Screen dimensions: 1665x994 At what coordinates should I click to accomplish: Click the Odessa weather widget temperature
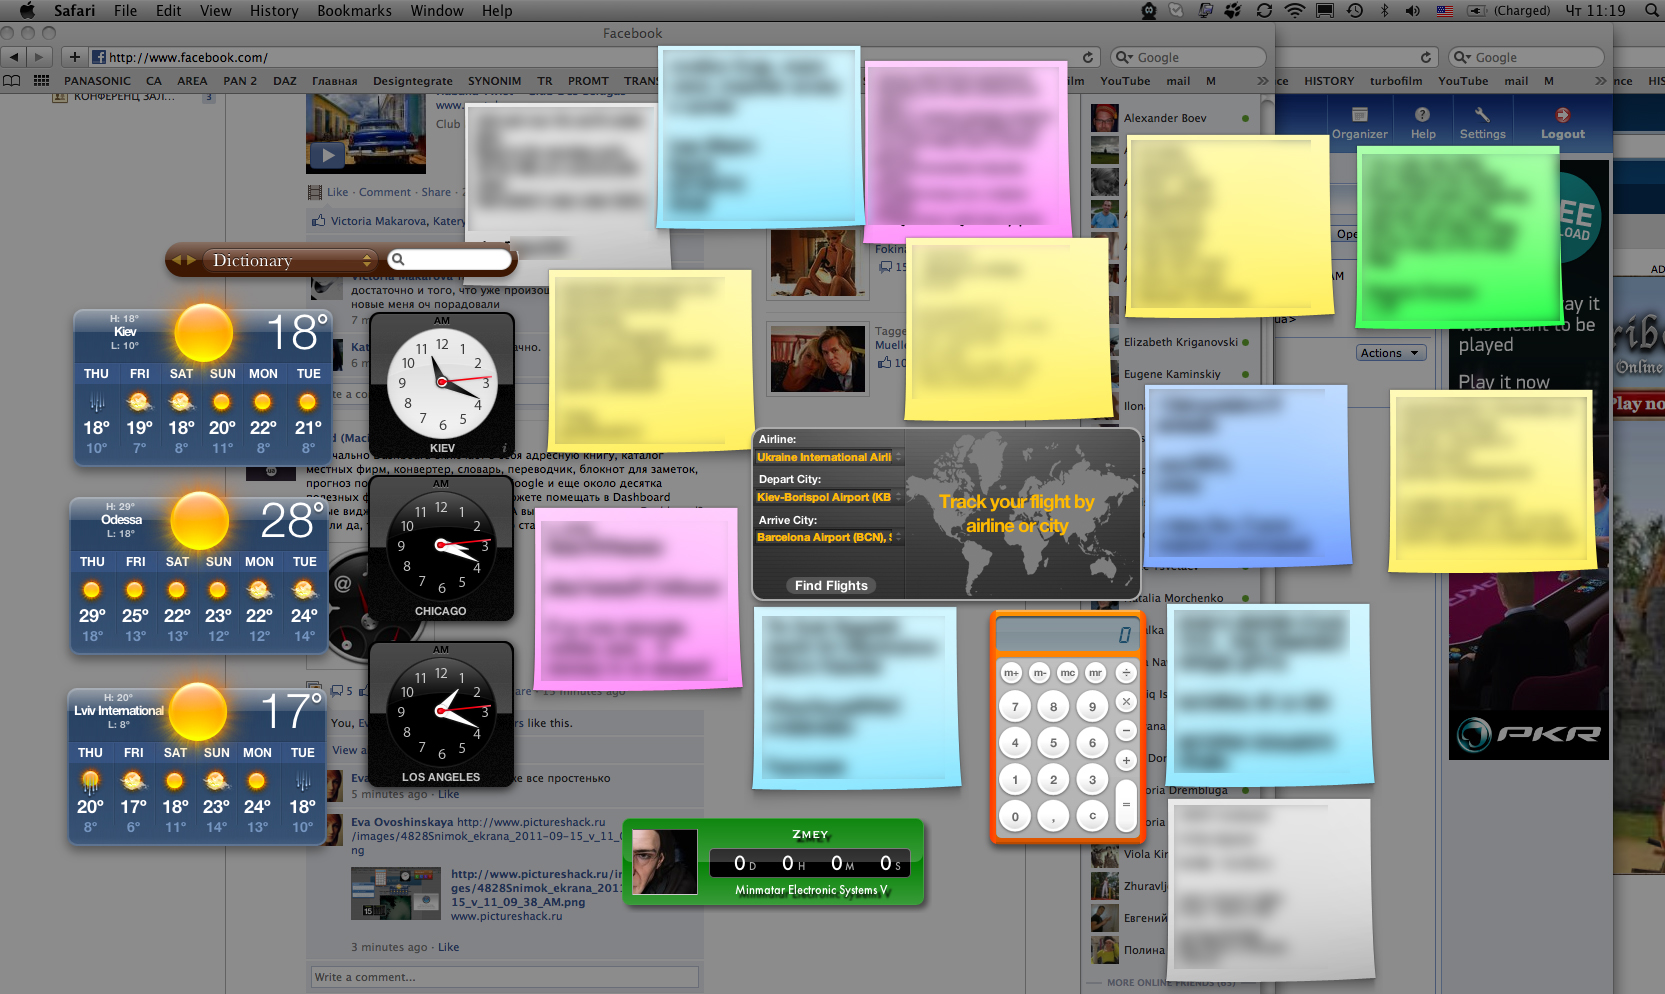[x=292, y=521]
